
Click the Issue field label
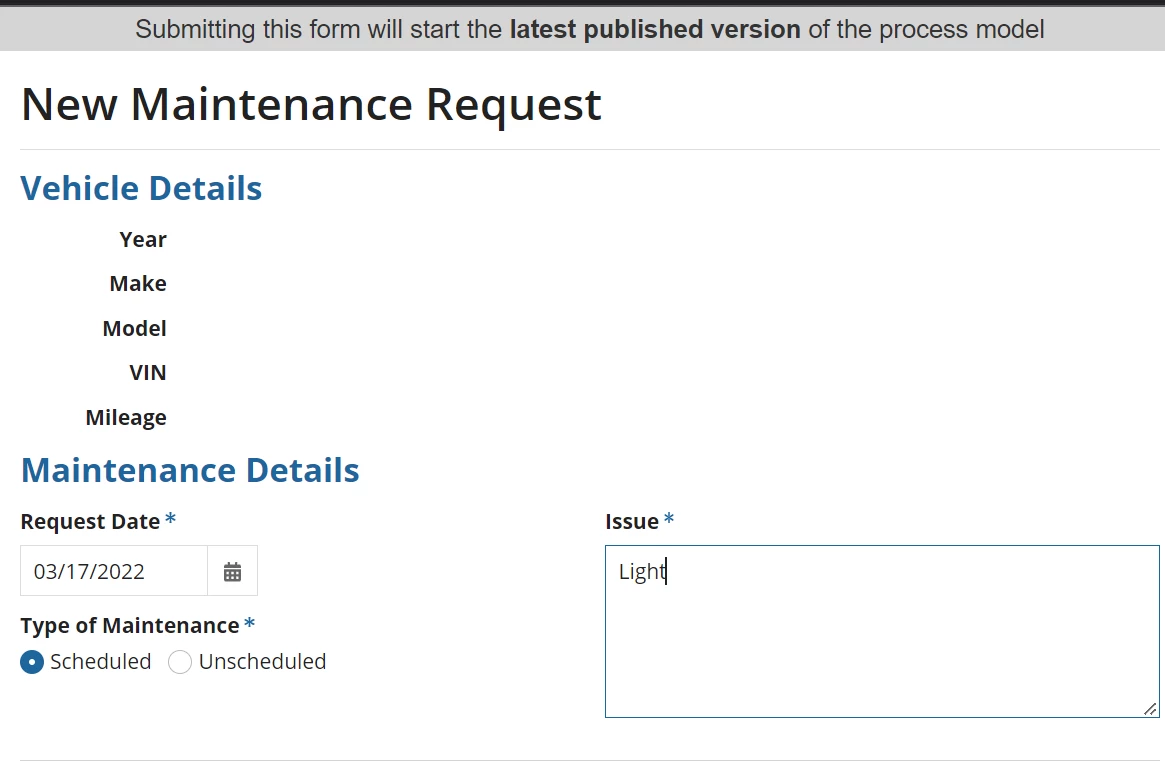(x=632, y=522)
